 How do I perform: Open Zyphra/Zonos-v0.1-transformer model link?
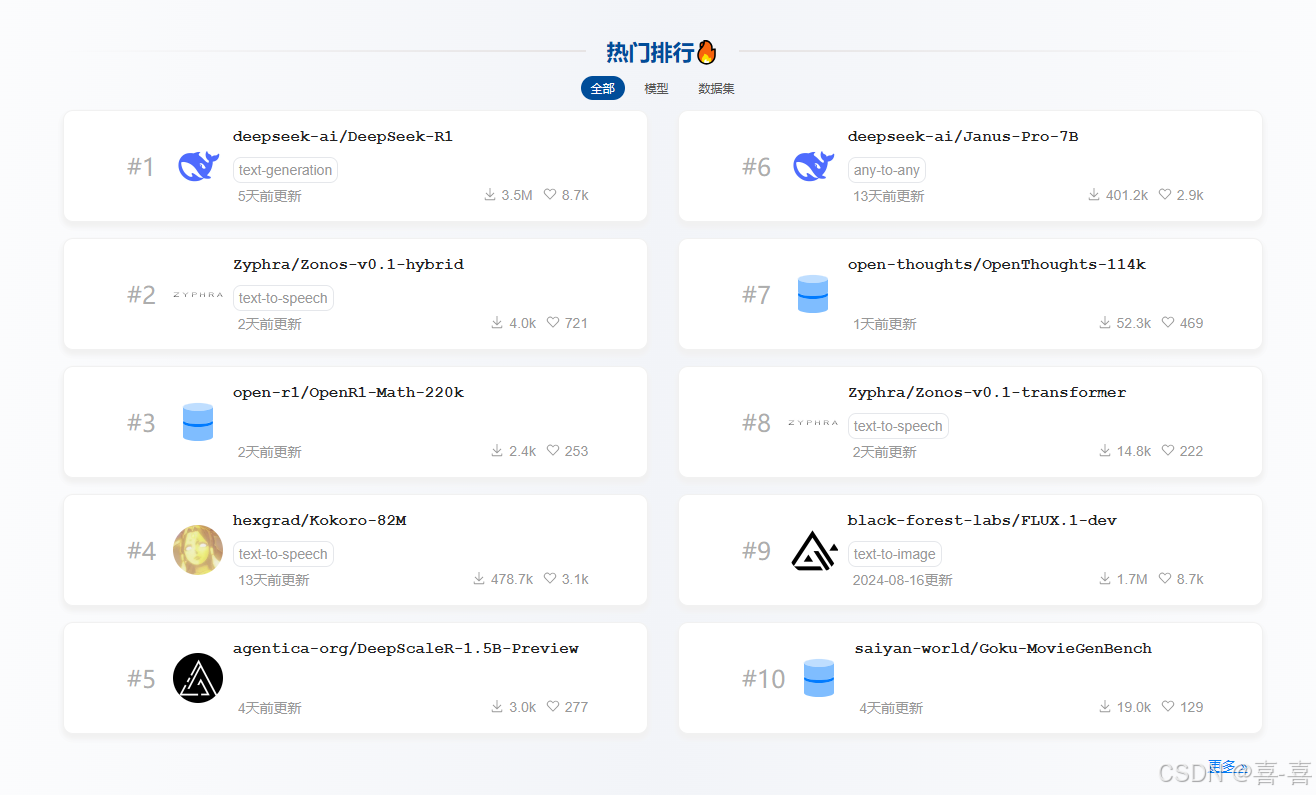(987, 393)
